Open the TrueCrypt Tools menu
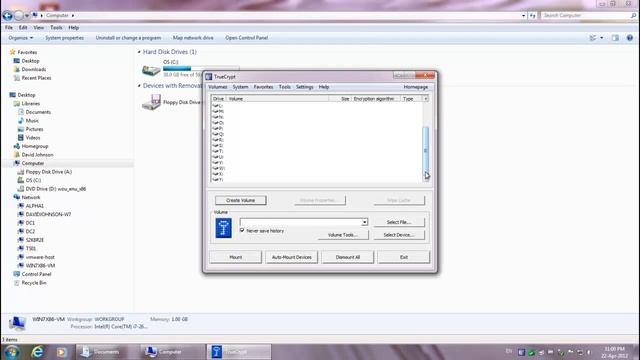The height and width of the screenshot is (360, 640). [284, 87]
